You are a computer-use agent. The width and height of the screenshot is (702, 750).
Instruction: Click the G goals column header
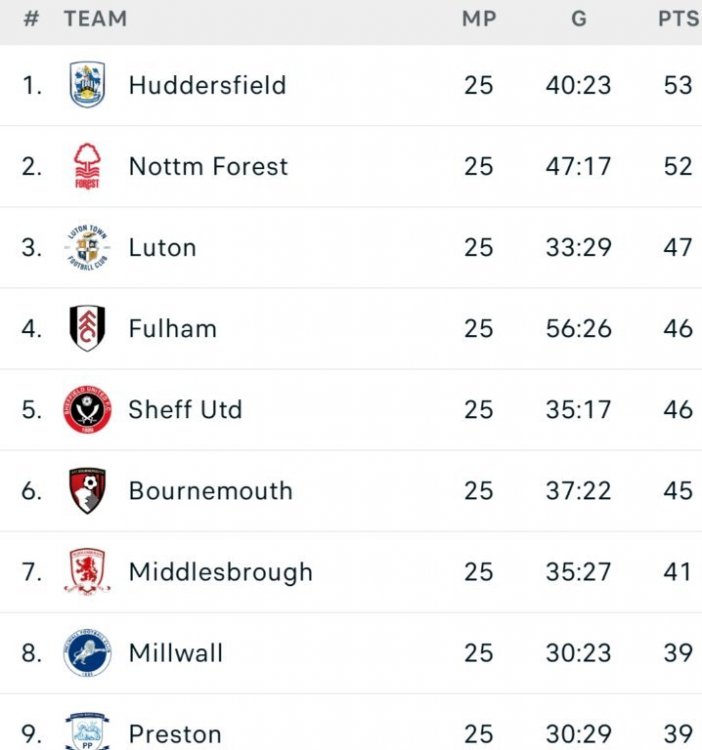click(578, 19)
